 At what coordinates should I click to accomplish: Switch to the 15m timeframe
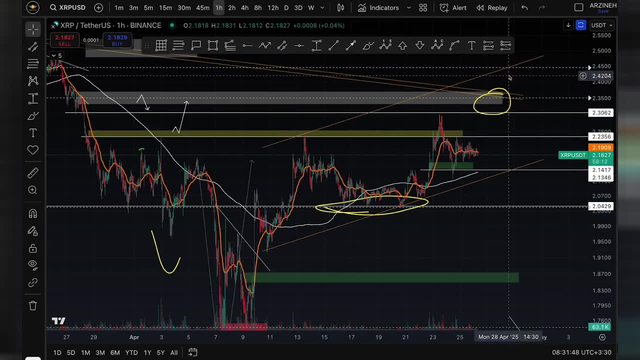(165, 8)
